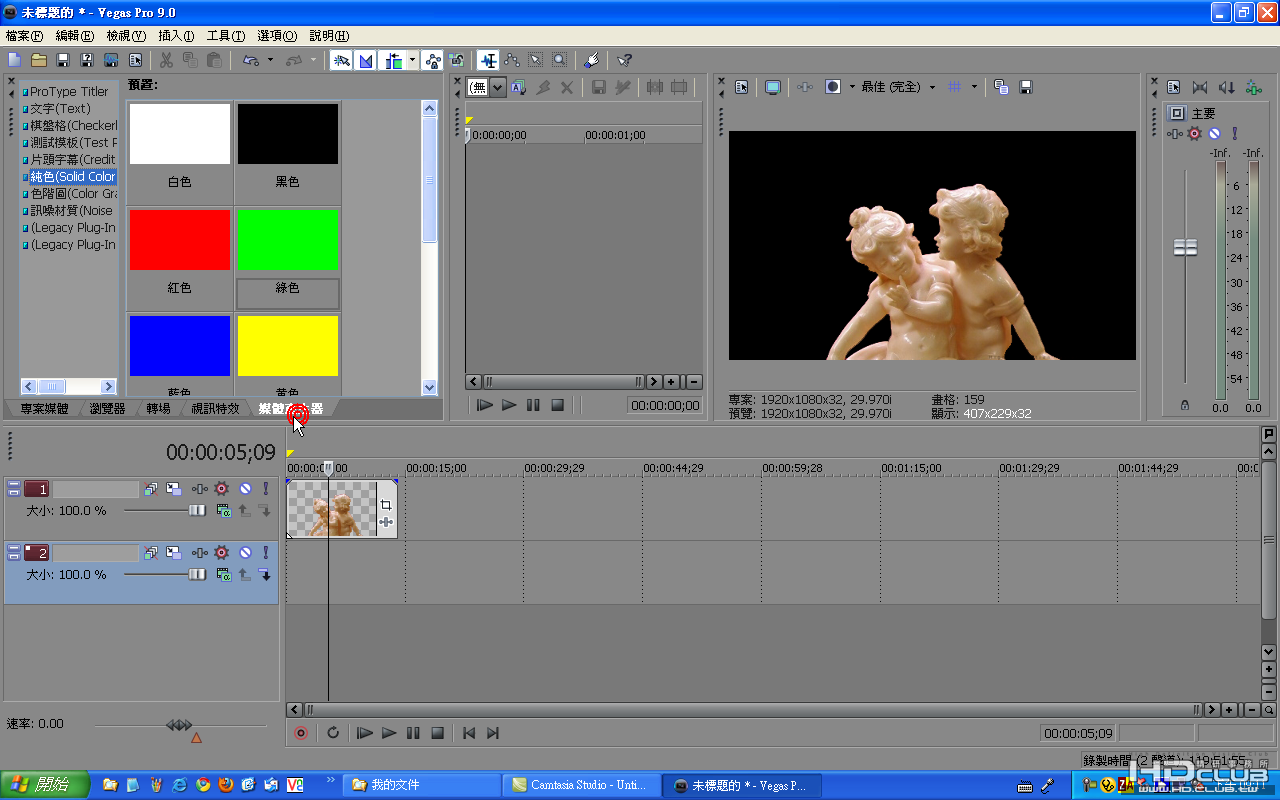
Task: Click the Cut scissors icon in toolbar
Action: tap(166, 61)
